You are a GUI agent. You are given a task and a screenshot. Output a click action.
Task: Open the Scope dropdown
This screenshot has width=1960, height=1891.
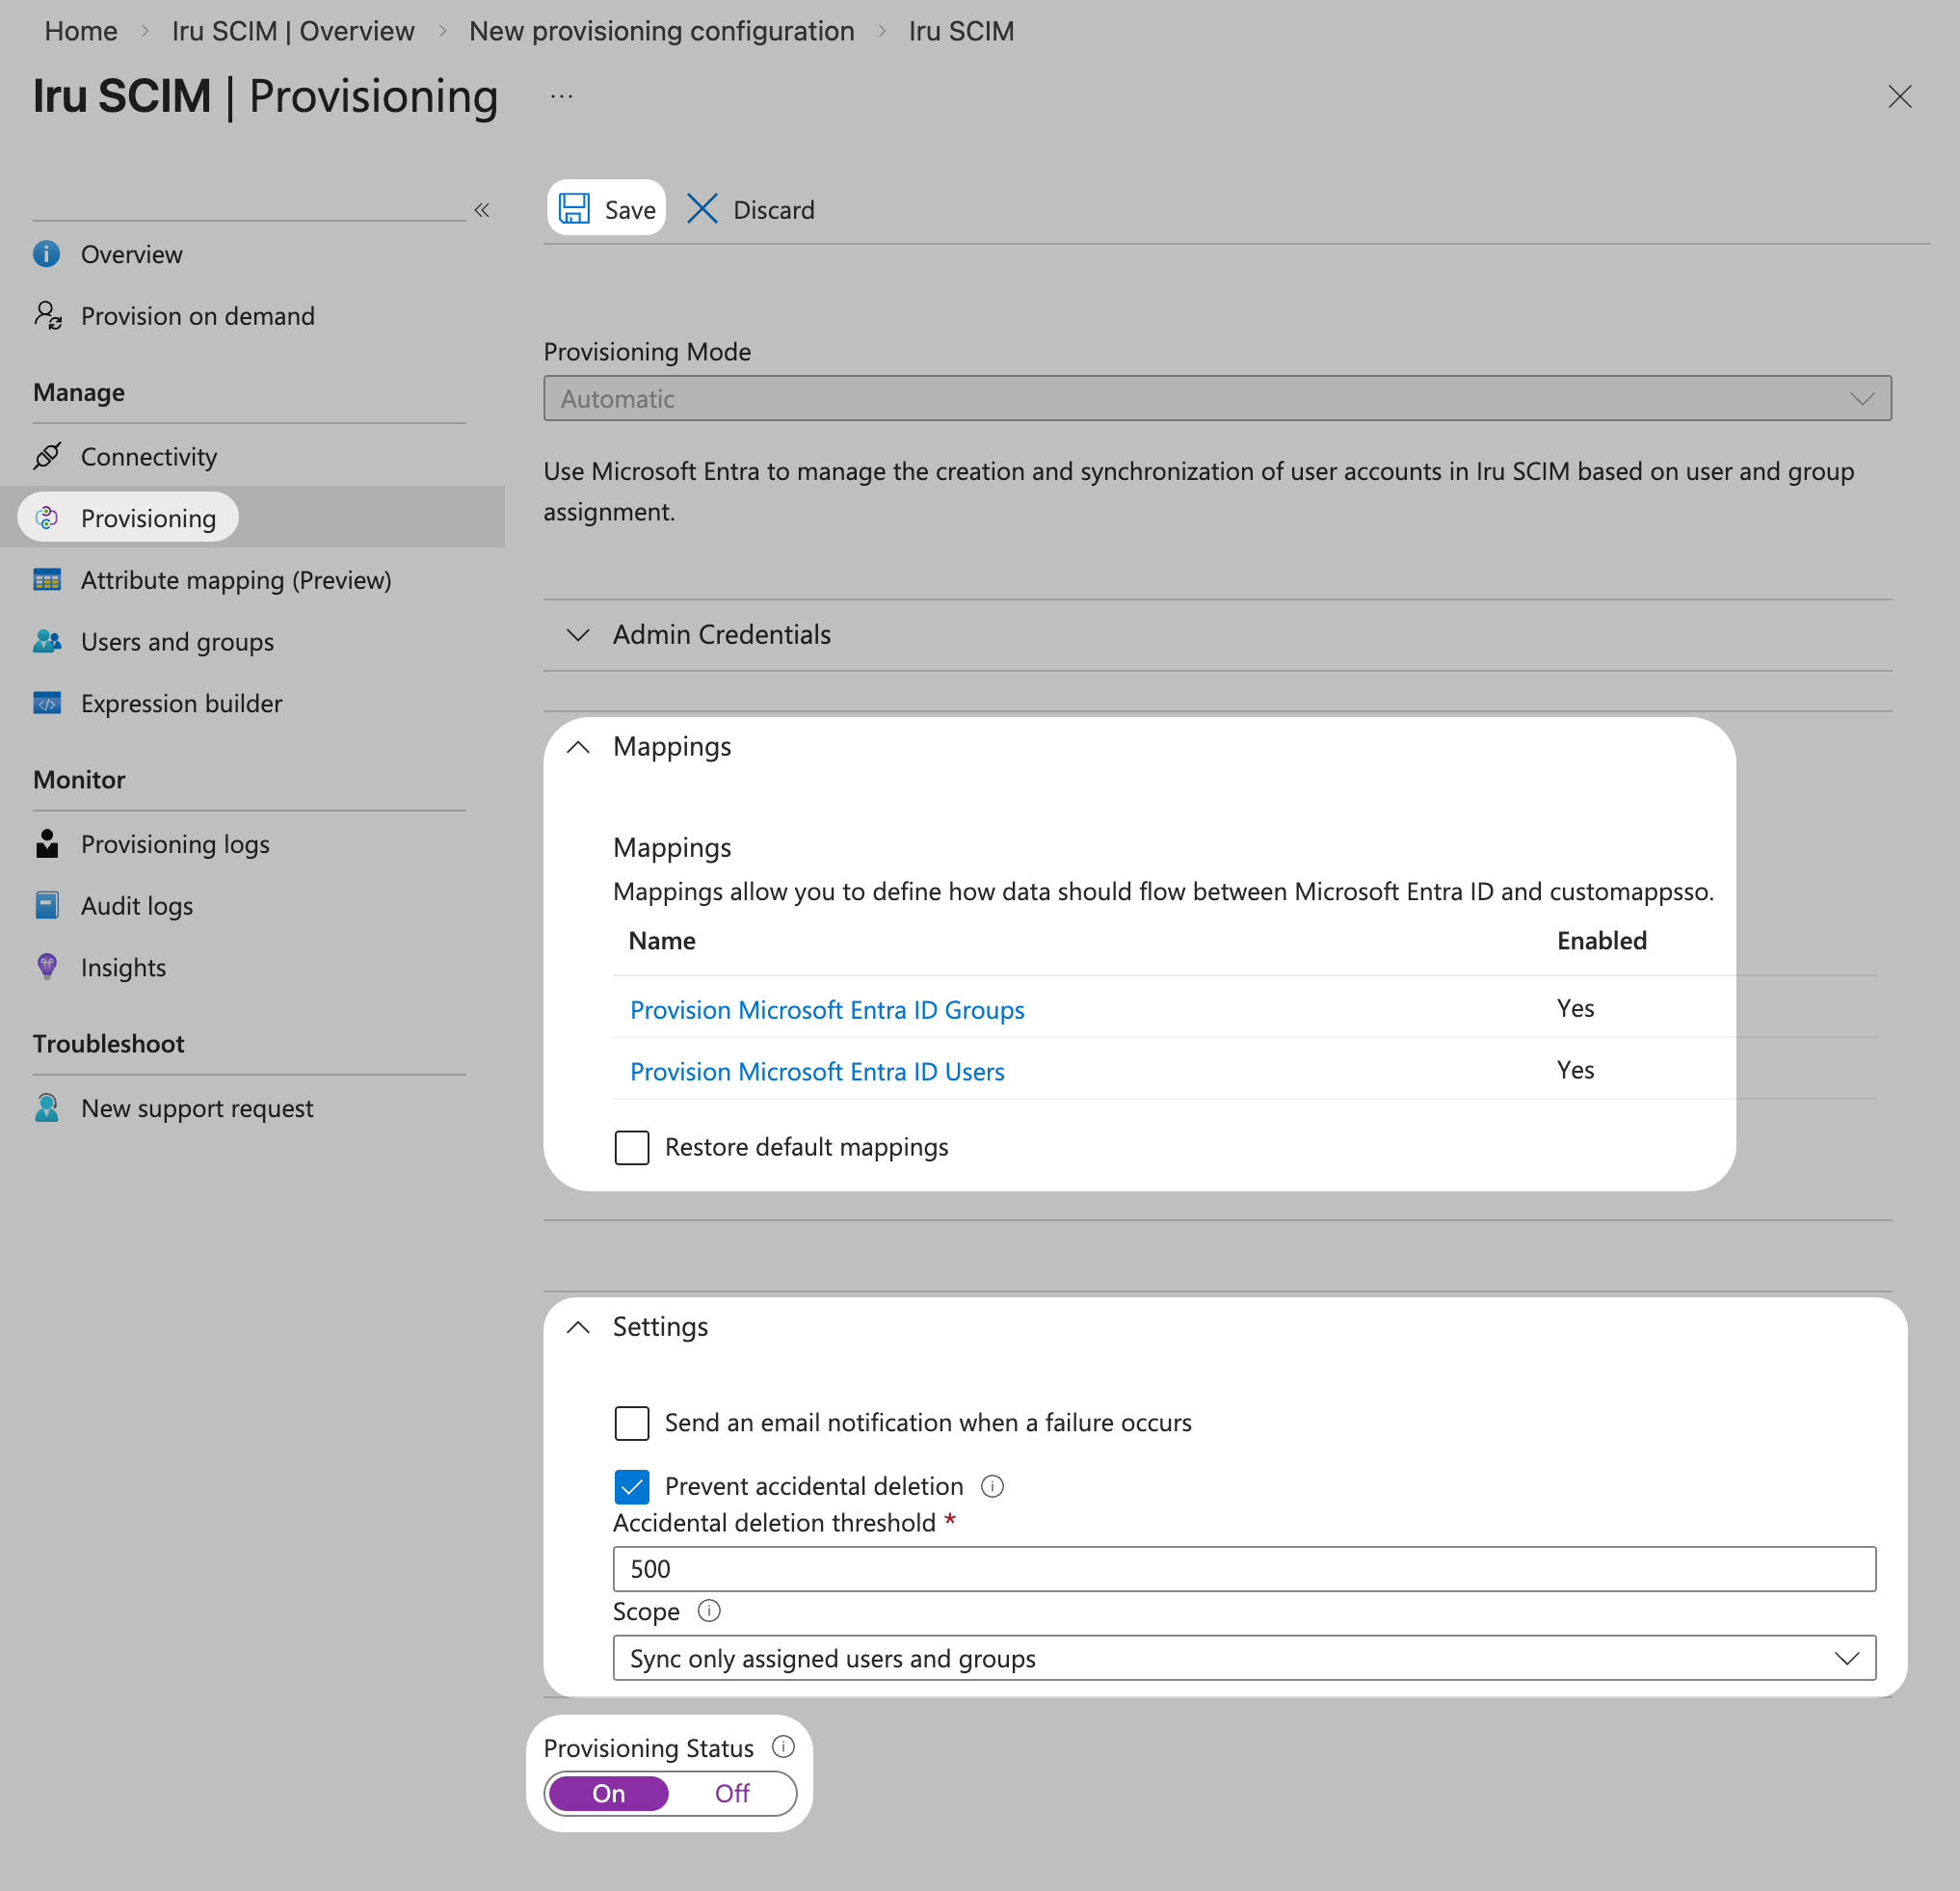point(1244,1658)
